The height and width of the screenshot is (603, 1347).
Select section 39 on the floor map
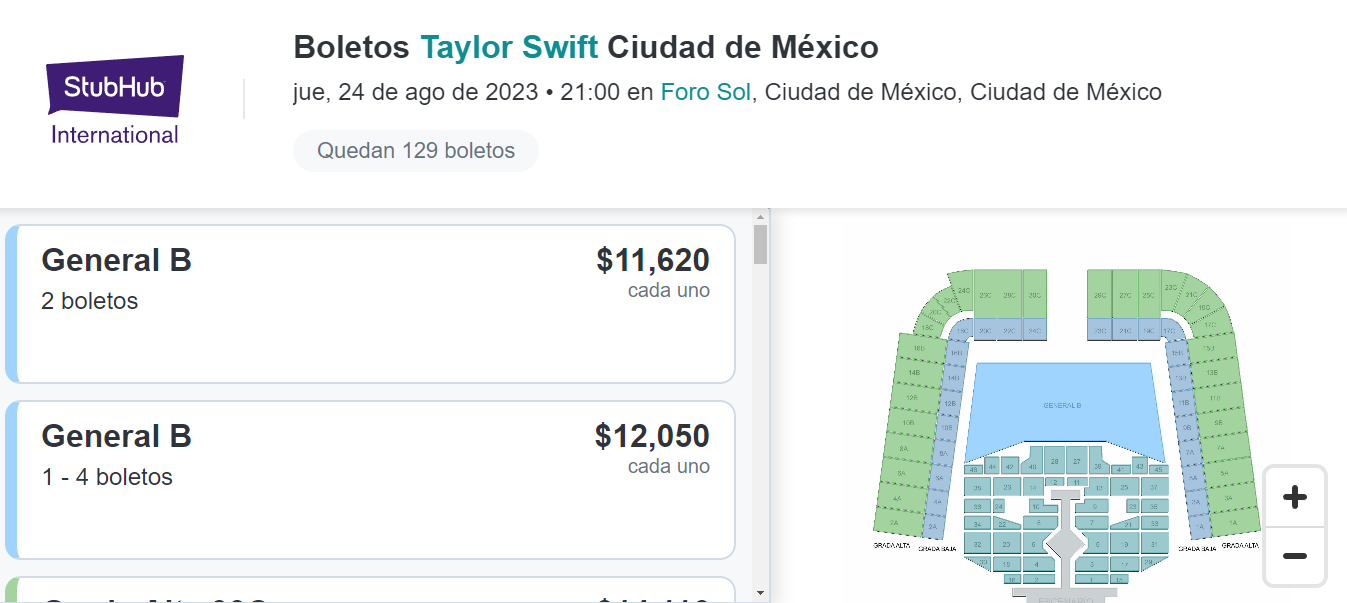click(x=978, y=487)
